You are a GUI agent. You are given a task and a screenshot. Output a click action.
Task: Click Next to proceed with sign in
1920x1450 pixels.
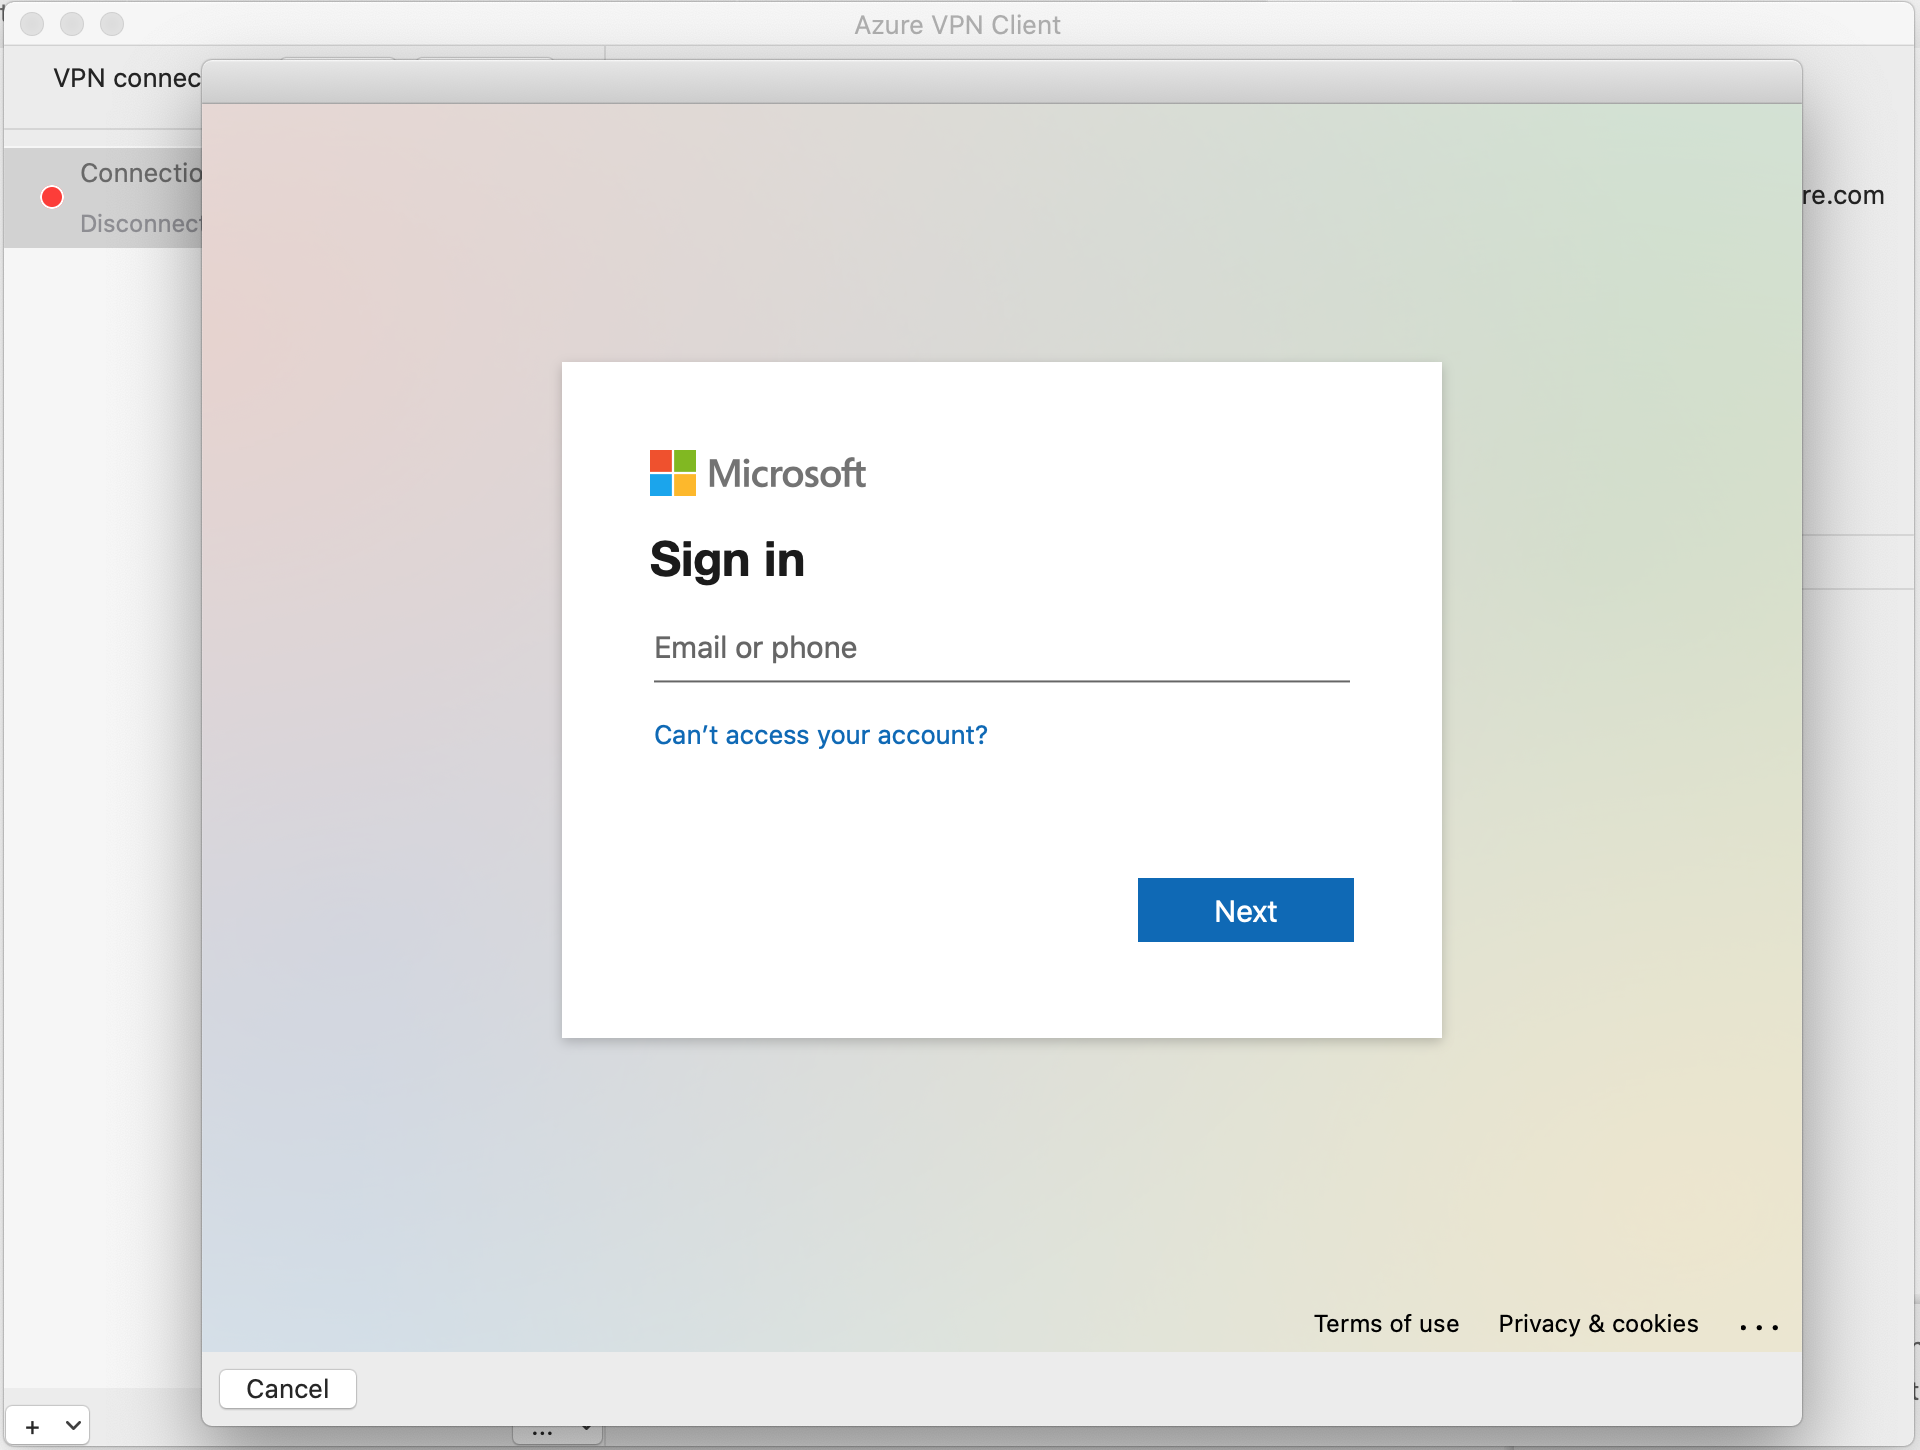point(1245,909)
